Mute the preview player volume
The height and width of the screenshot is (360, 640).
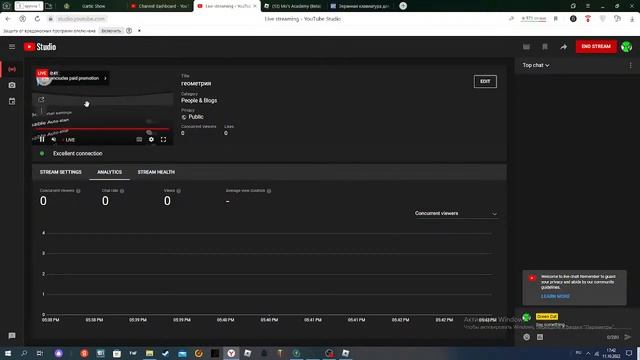[54, 140]
